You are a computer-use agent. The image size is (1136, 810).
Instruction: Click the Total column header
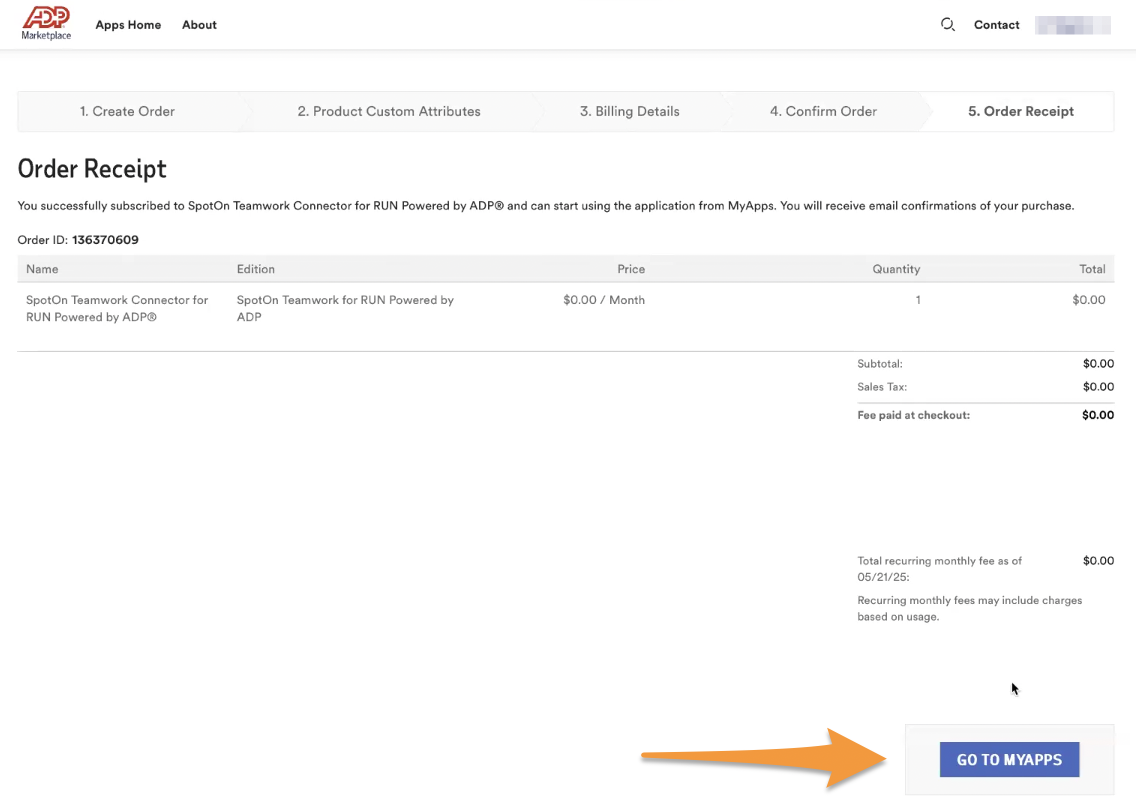(x=1092, y=269)
